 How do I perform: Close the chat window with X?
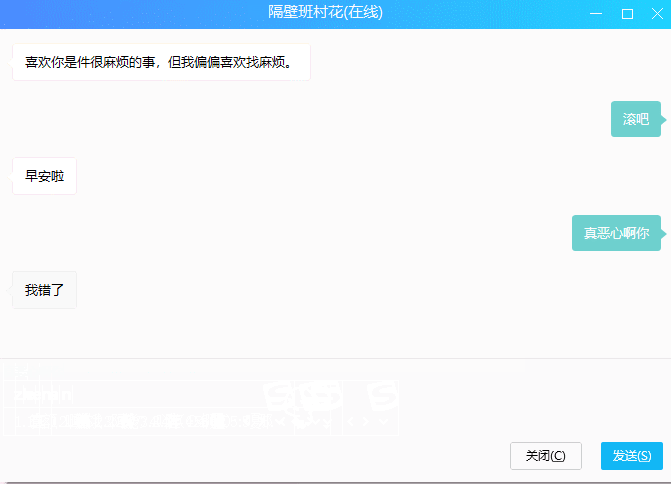coord(656,13)
